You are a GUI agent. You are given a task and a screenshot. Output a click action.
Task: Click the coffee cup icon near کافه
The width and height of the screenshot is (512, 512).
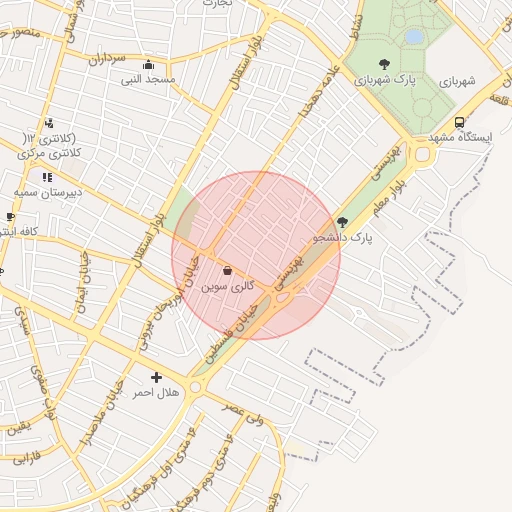point(10,217)
